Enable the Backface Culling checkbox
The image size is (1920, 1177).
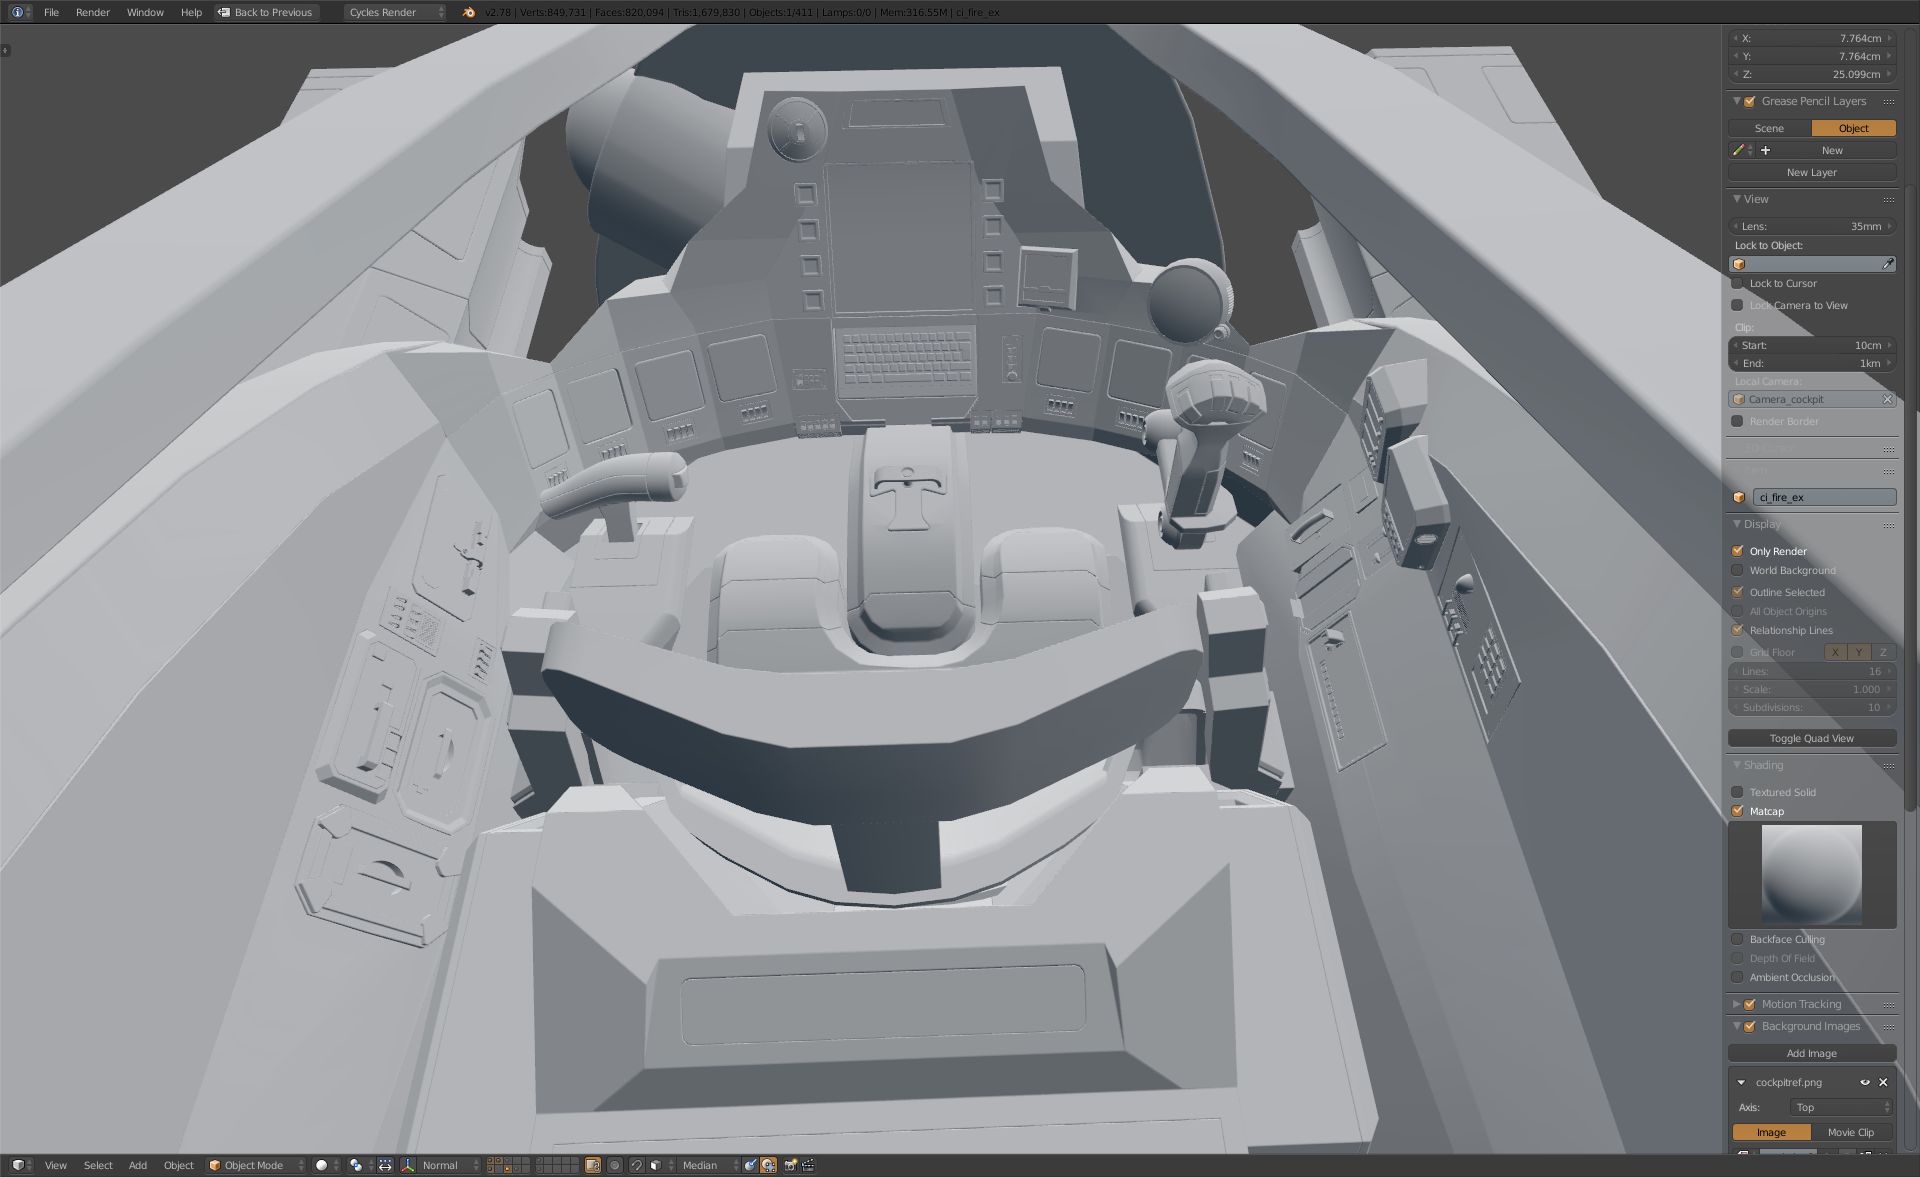1737,939
